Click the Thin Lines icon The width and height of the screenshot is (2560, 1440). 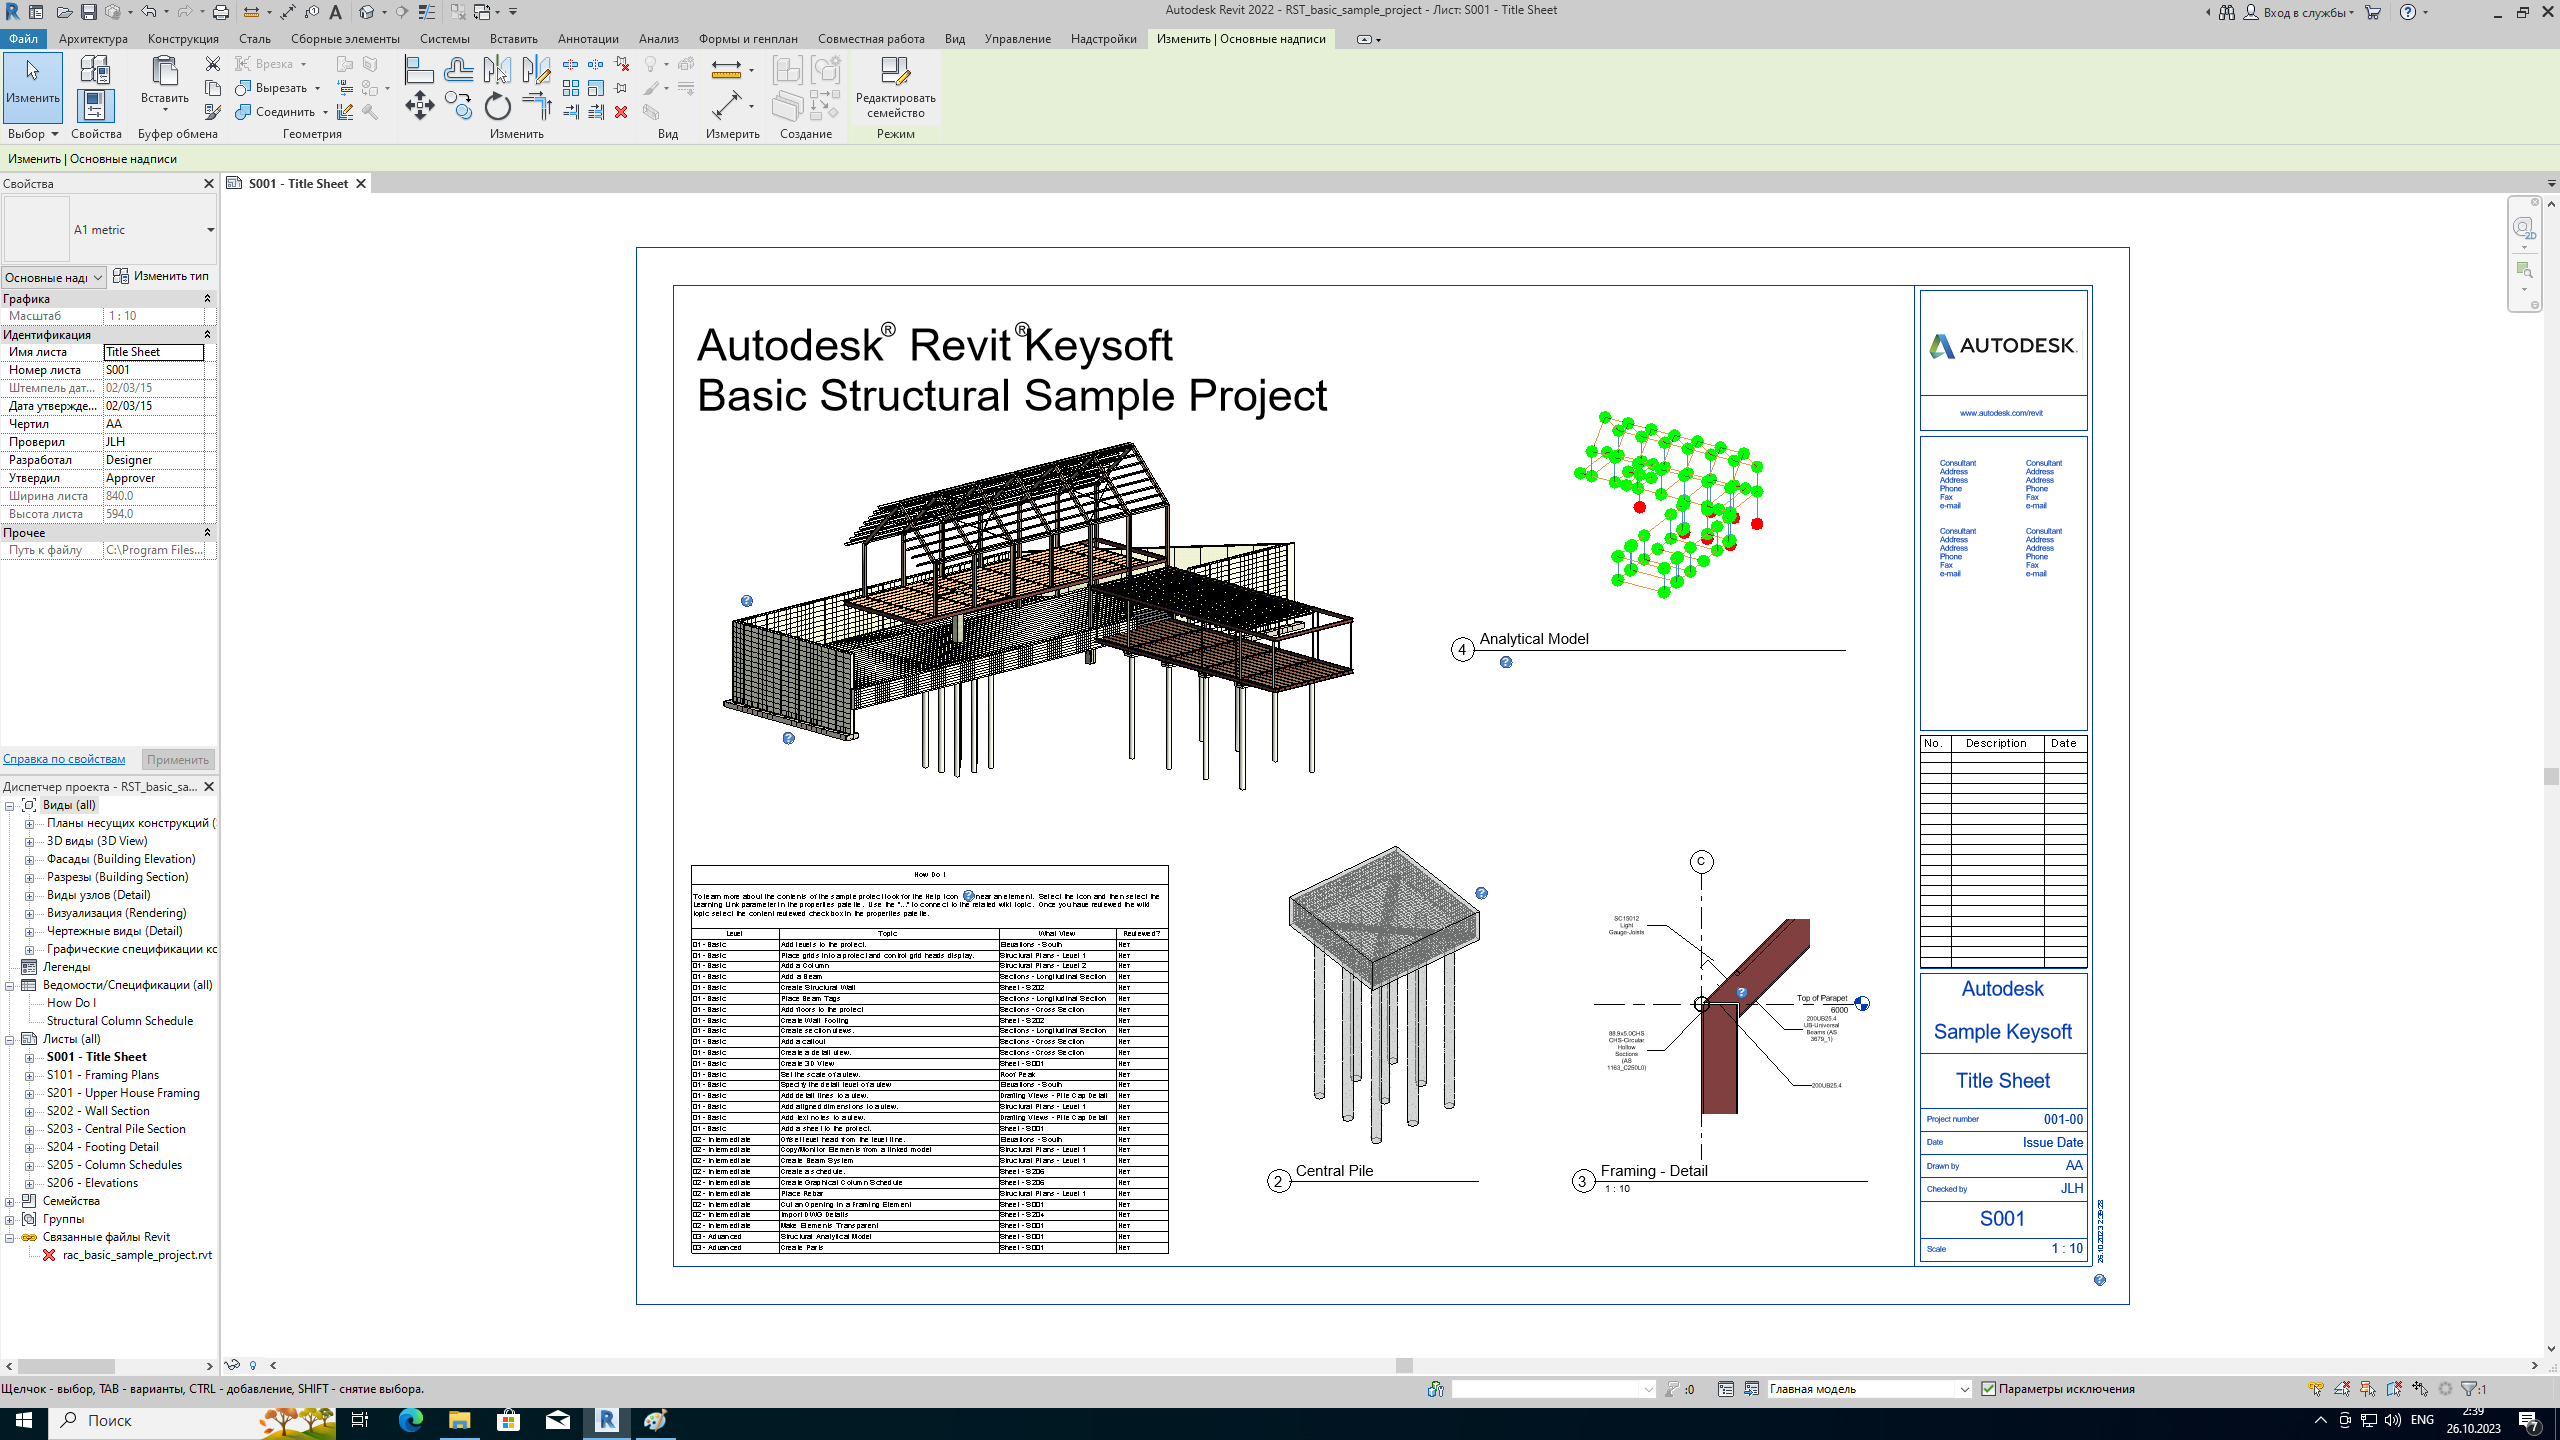[x=426, y=12]
